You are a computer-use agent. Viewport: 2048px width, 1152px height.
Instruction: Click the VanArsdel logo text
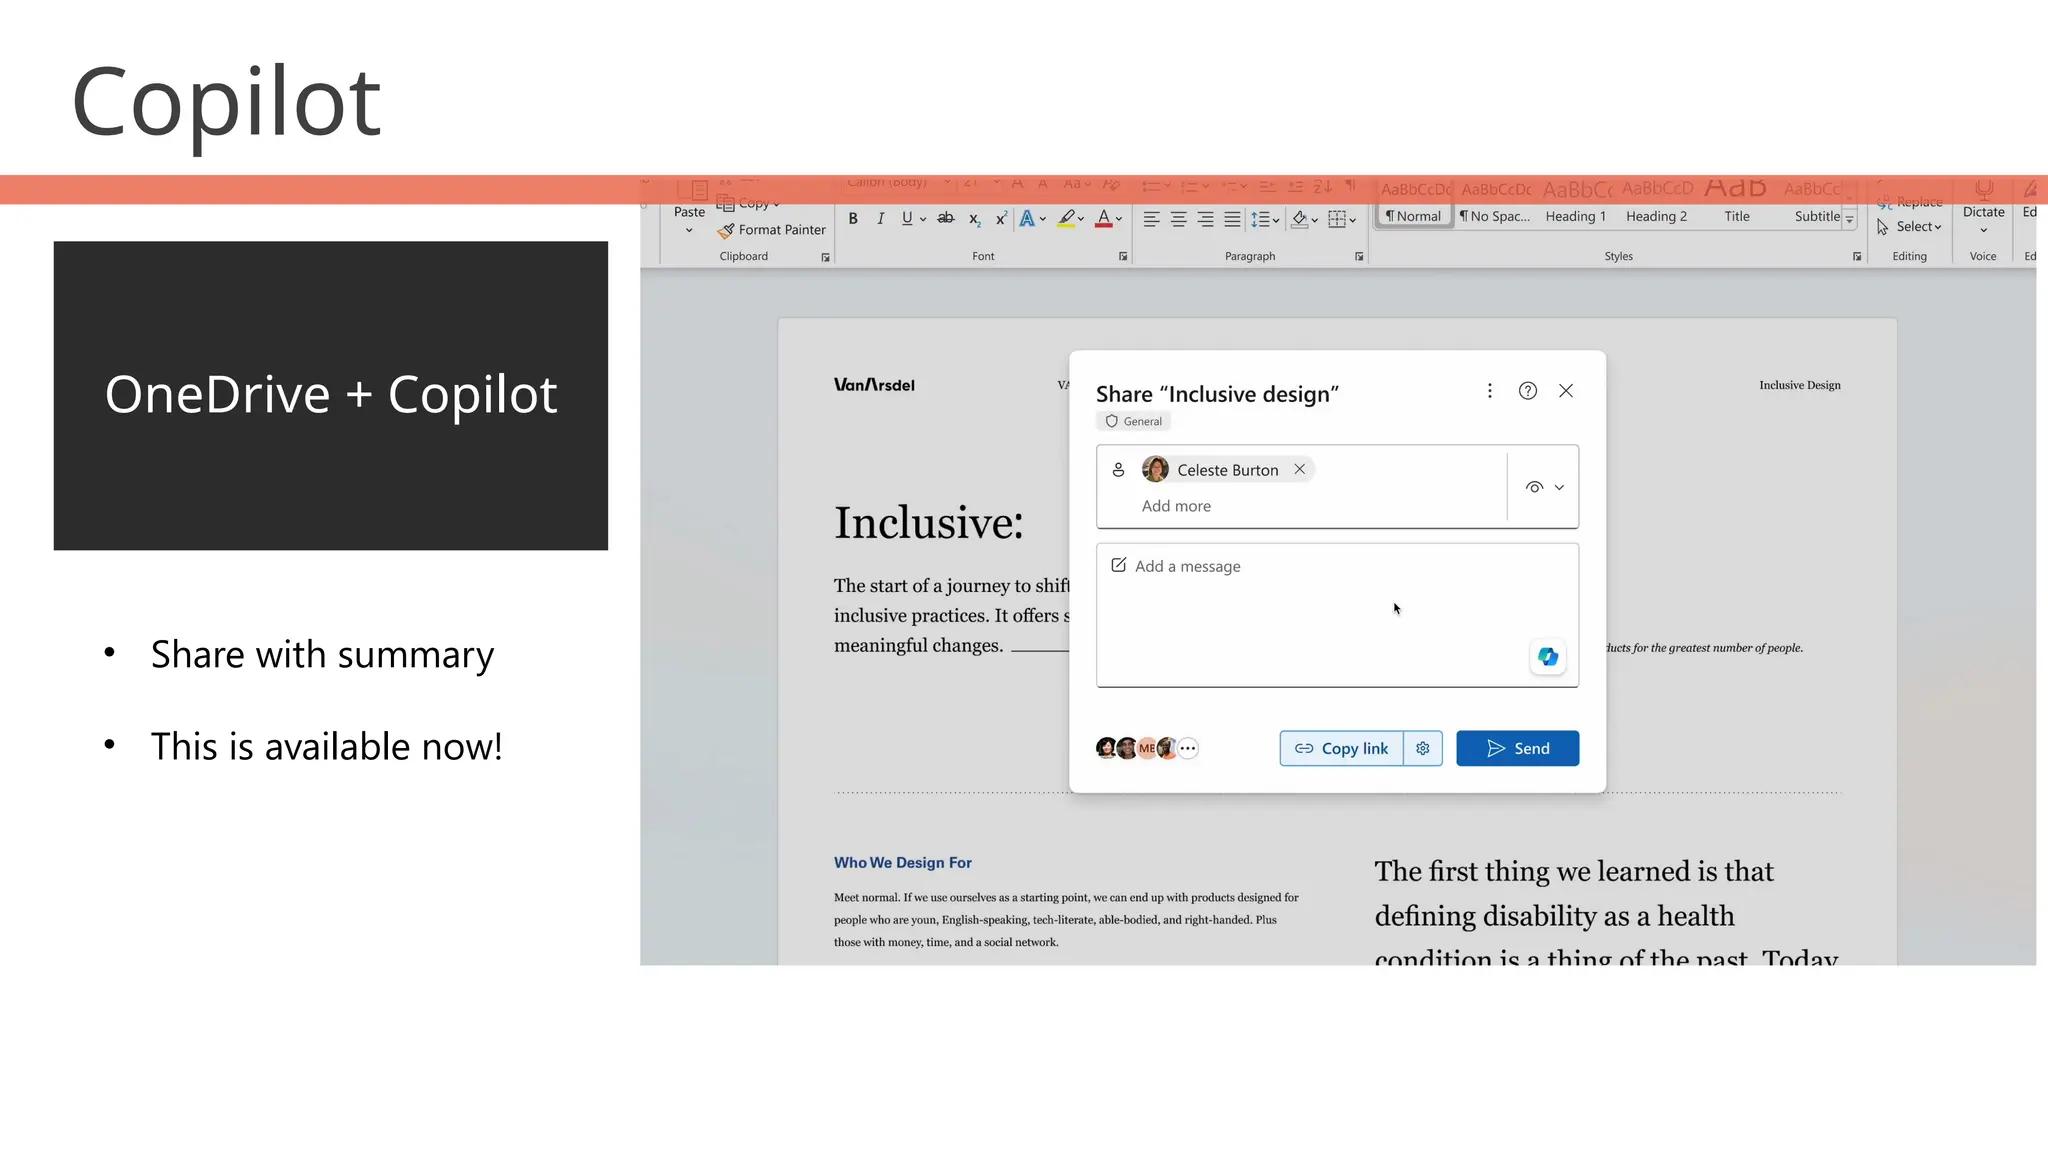(874, 385)
